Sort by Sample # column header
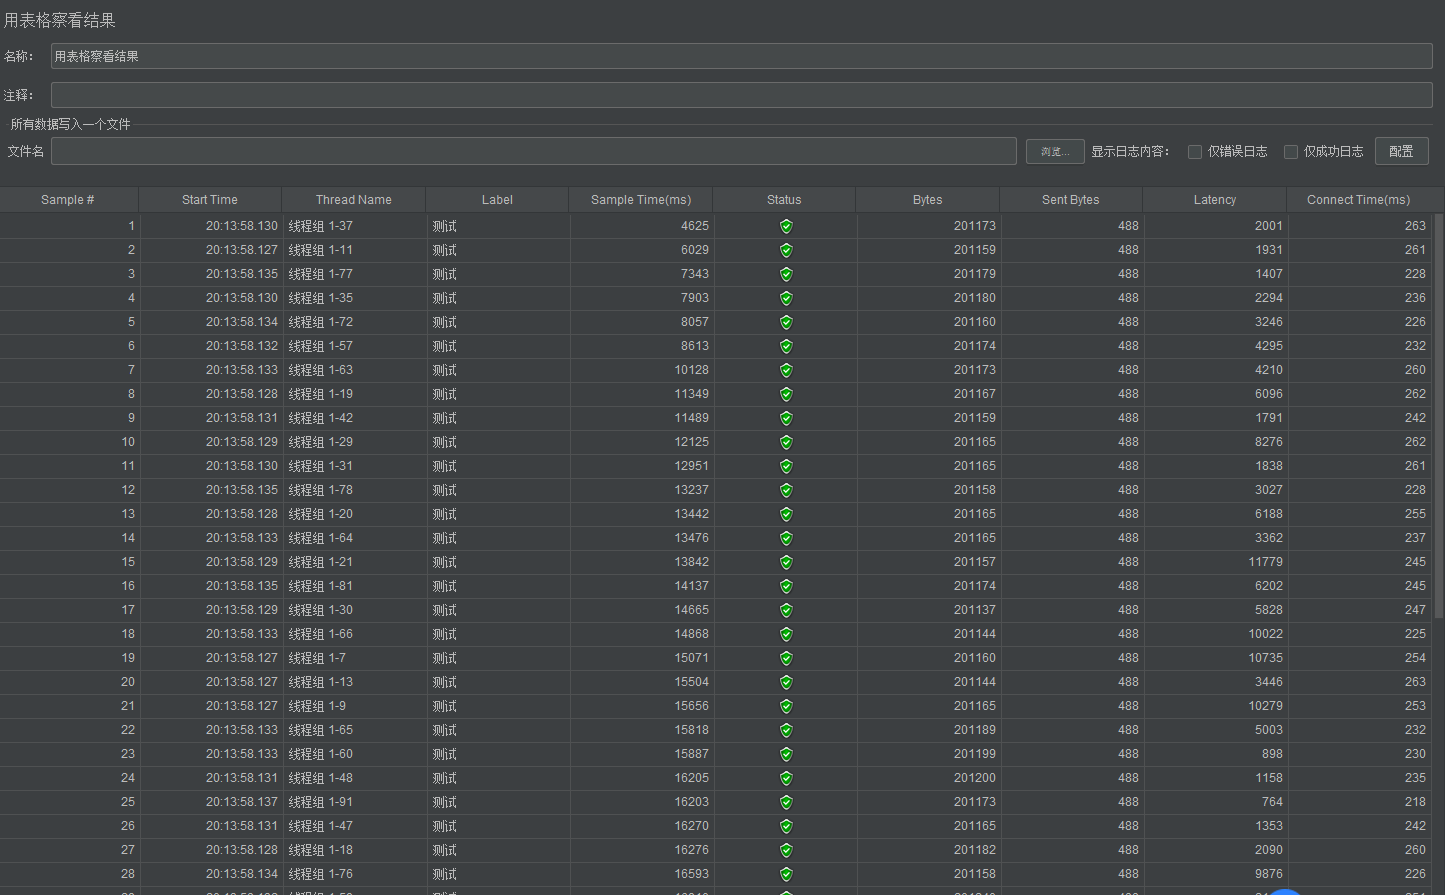This screenshot has height=895, width=1445. (68, 200)
